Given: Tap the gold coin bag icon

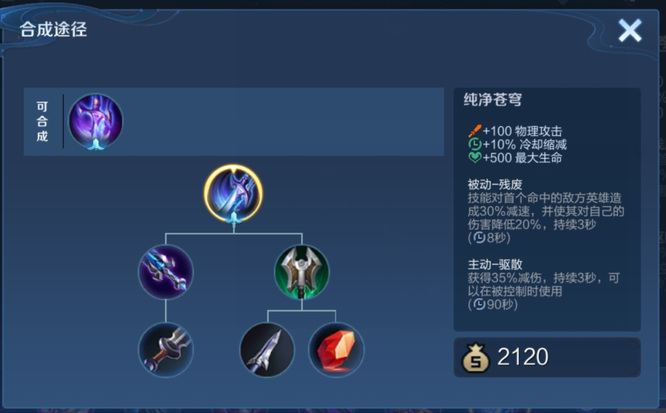Looking at the screenshot, I should coord(476,357).
